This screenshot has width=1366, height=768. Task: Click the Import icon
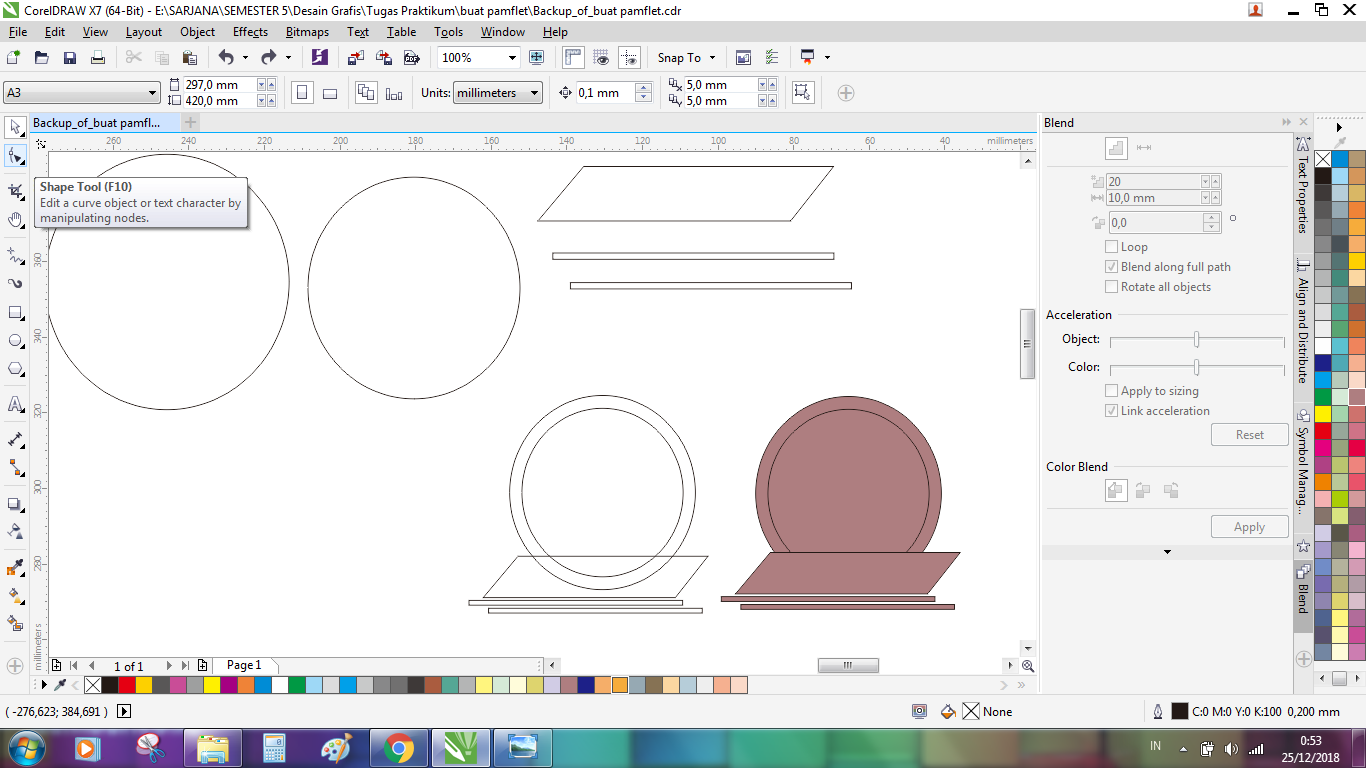pyautogui.click(x=355, y=57)
